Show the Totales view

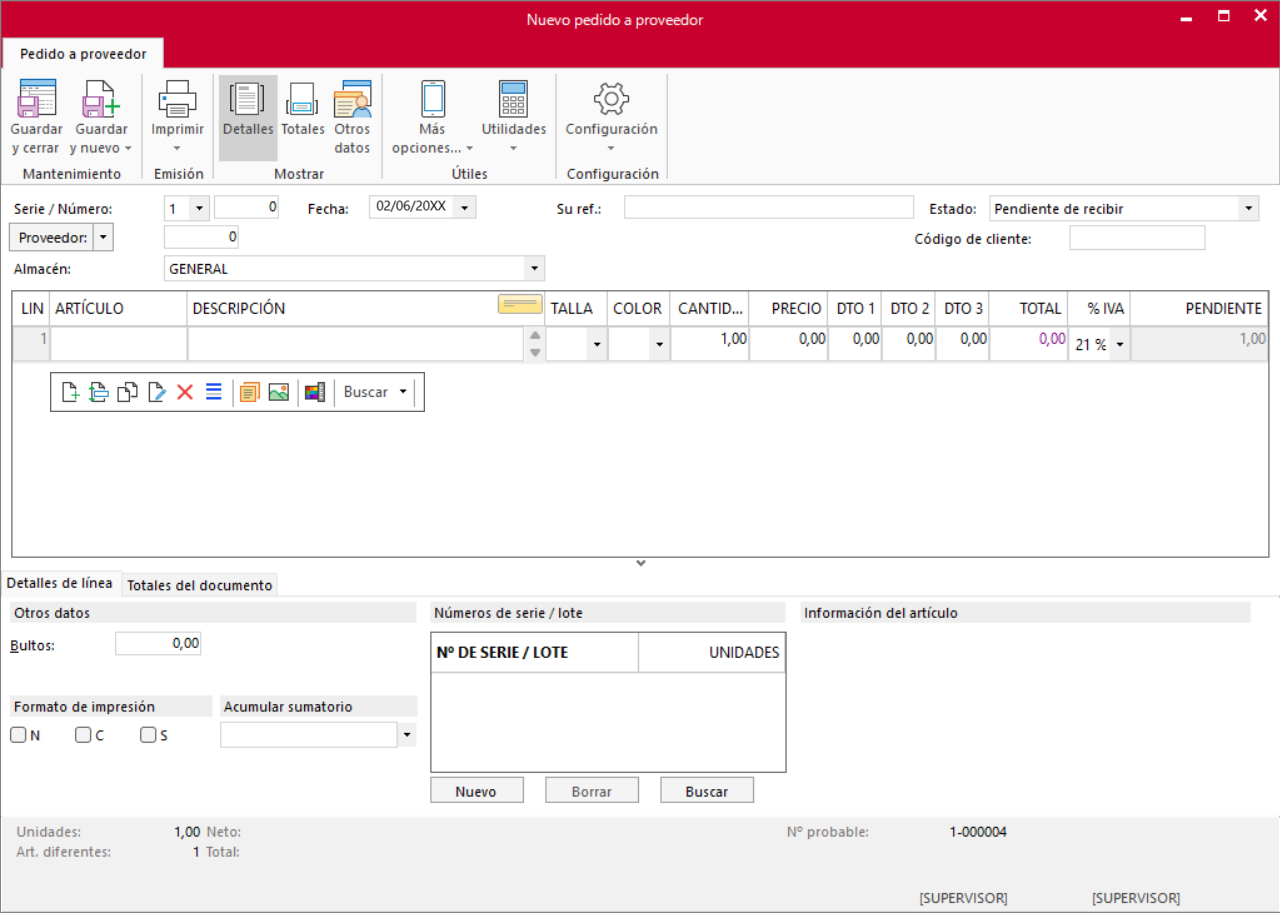coord(302,110)
